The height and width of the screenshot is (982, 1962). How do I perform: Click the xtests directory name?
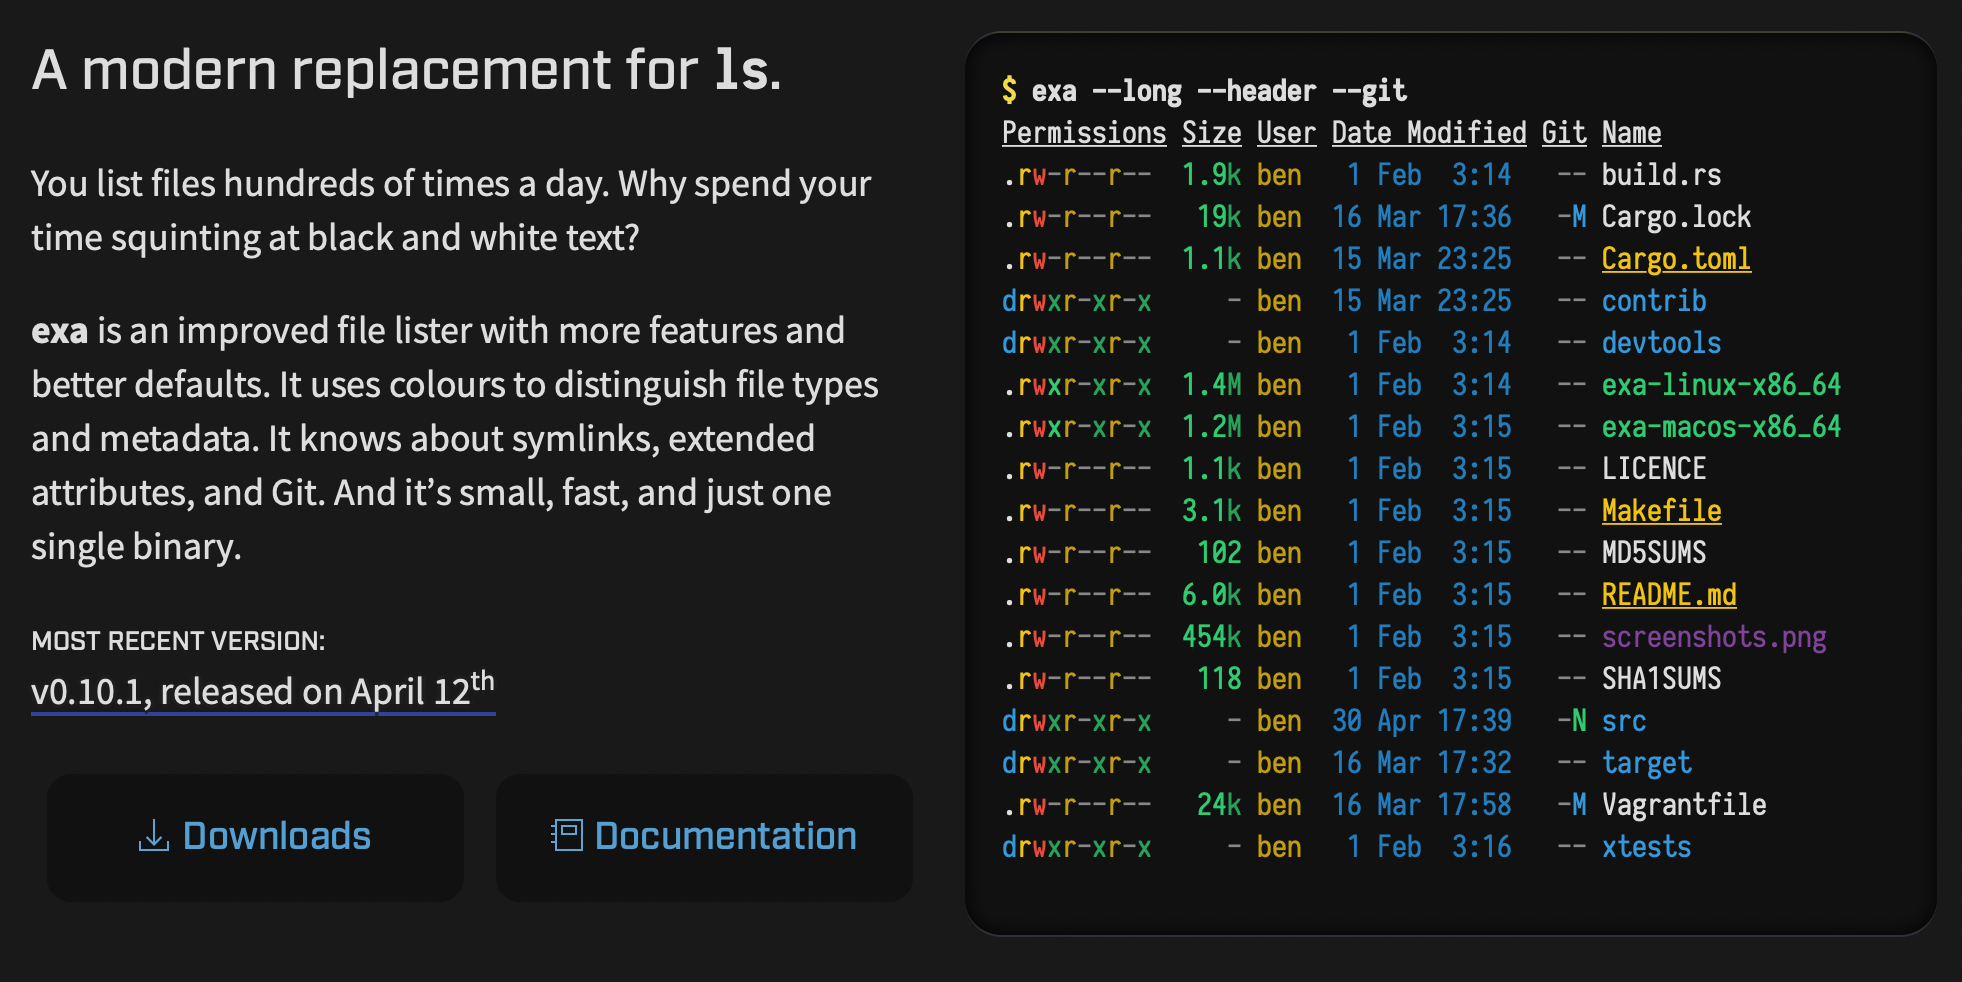(x=1646, y=847)
